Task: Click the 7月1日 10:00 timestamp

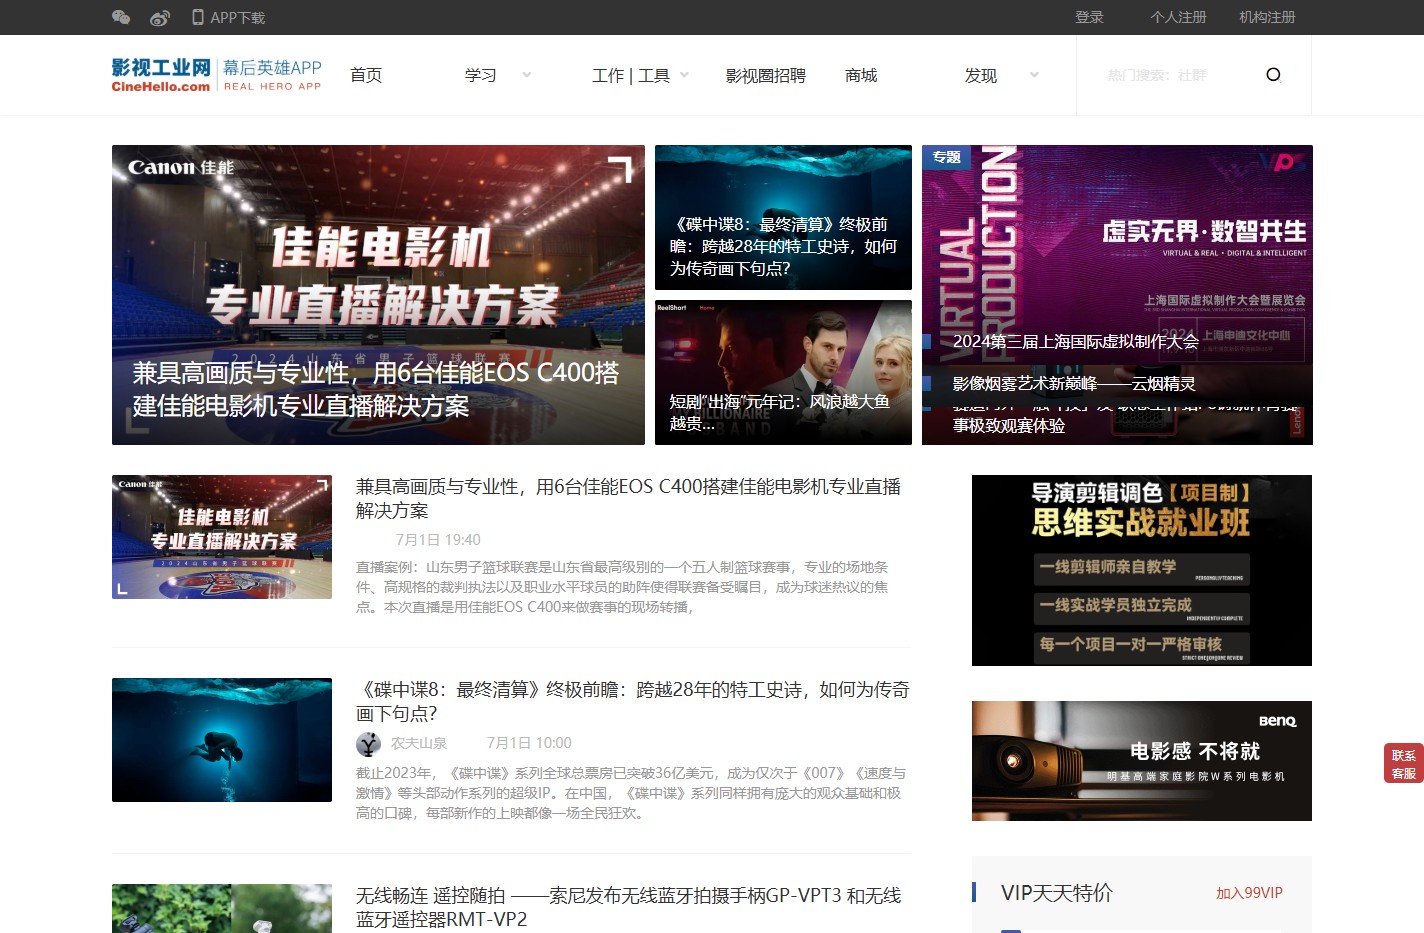Action: click(x=529, y=743)
